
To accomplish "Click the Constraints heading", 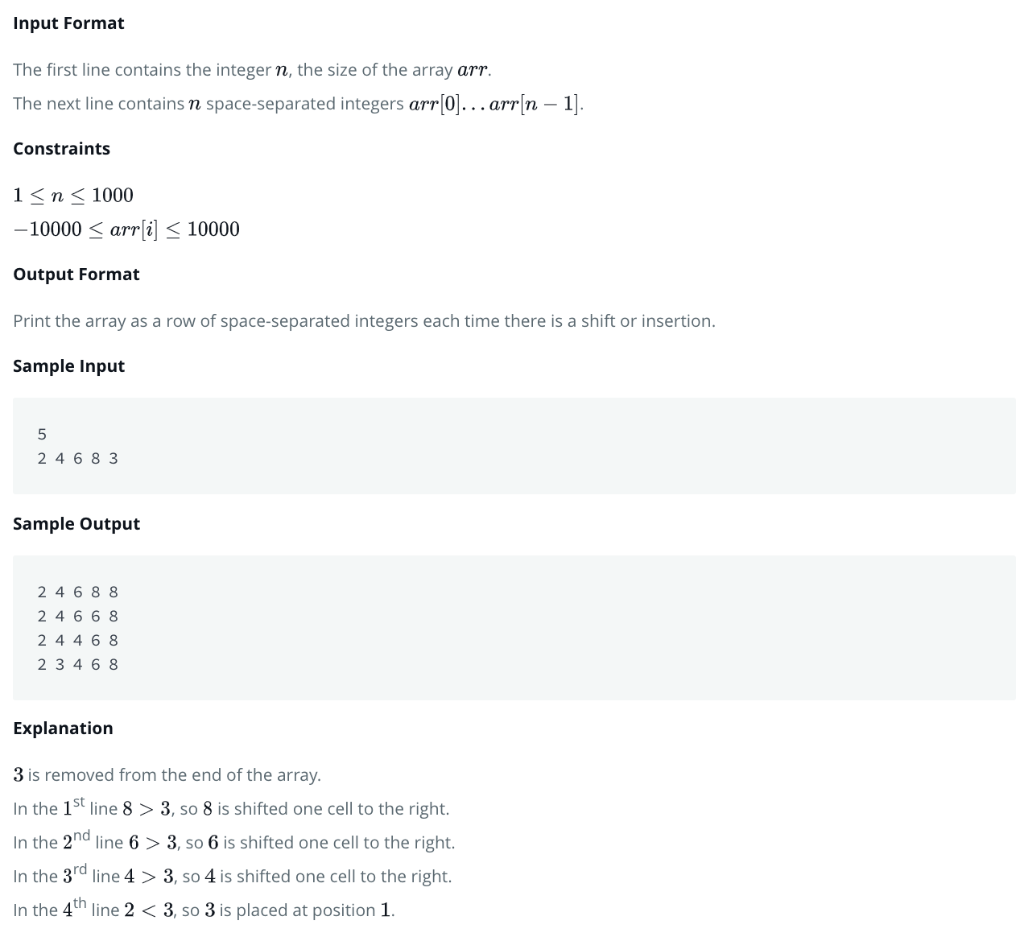I will tap(61, 149).
